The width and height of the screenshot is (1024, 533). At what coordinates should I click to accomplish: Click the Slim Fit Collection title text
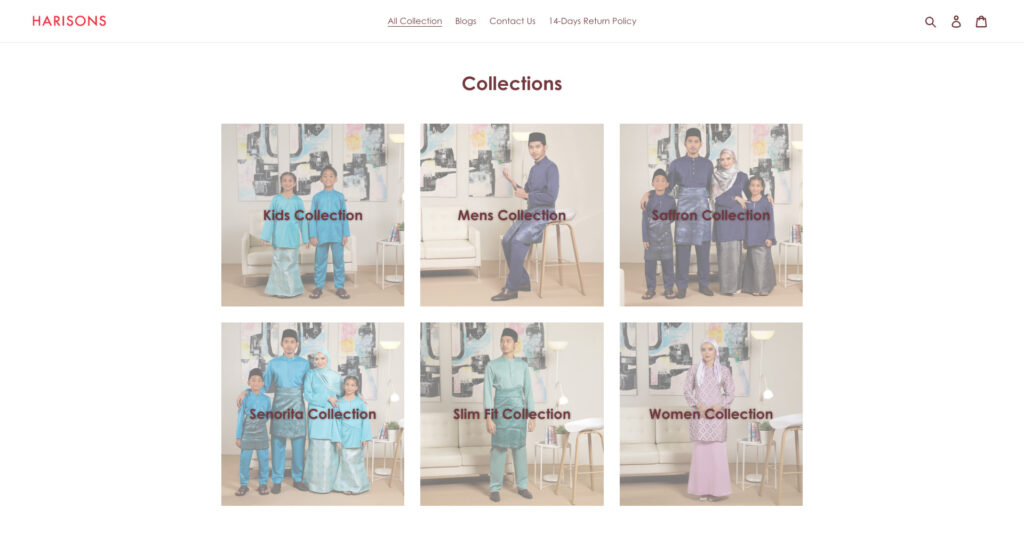click(x=512, y=414)
